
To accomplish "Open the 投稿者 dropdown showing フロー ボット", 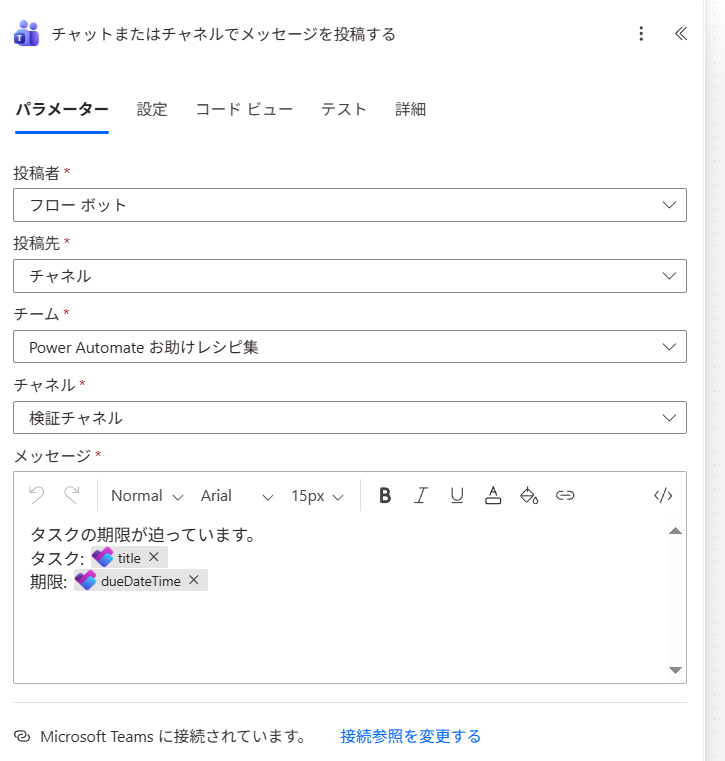I will (350, 205).
